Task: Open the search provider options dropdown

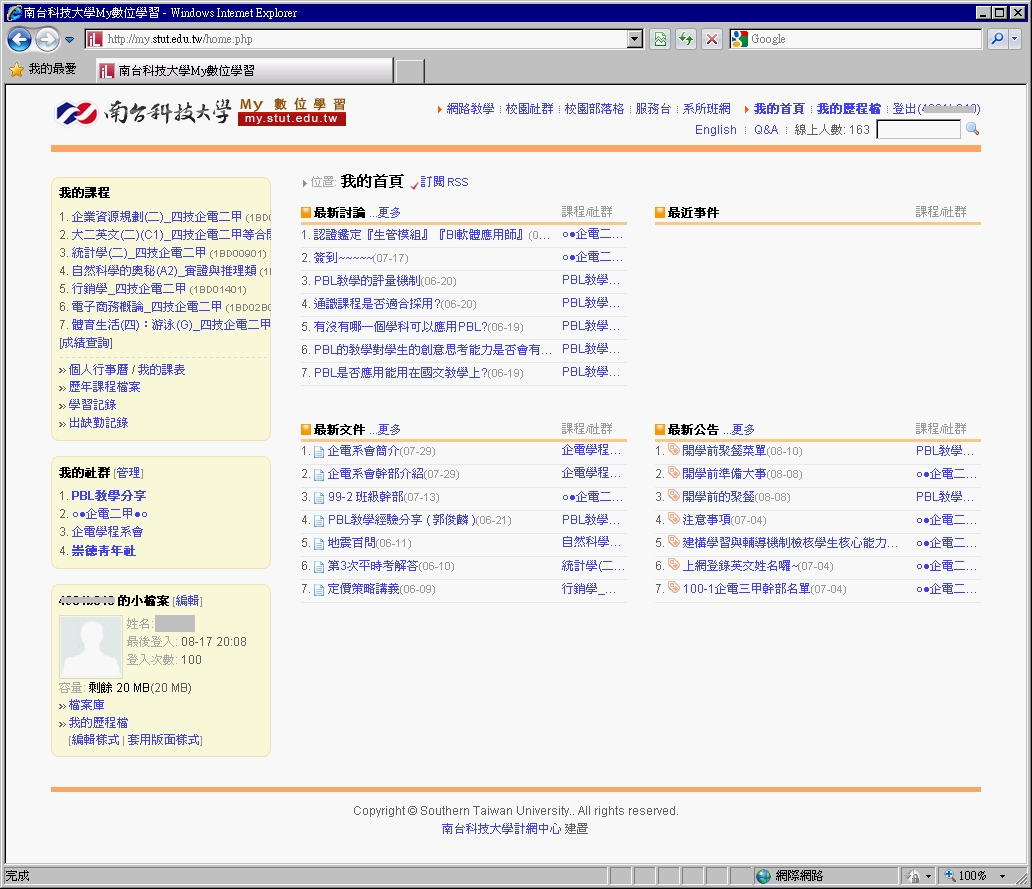Action: [1015, 39]
